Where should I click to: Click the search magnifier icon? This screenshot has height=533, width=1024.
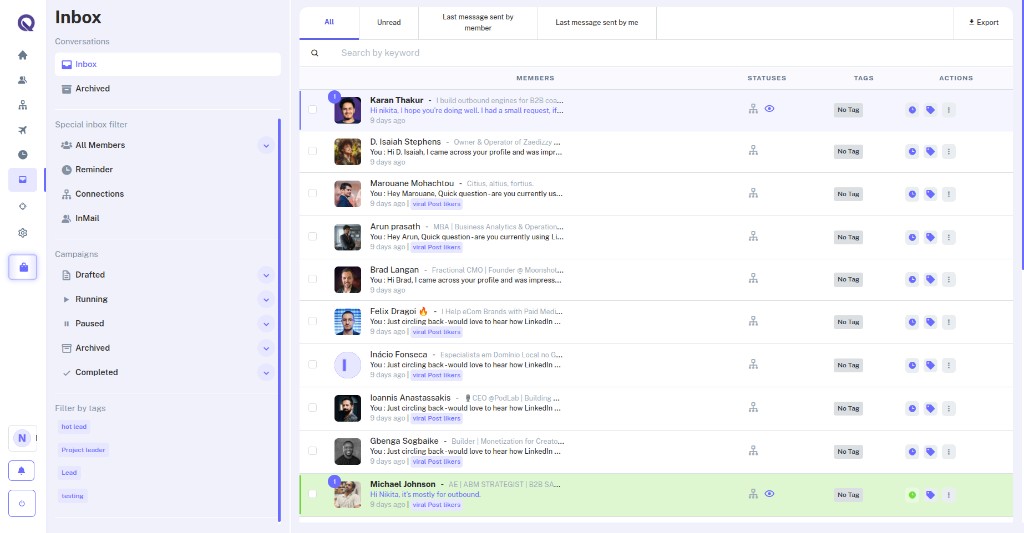click(x=315, y=53)
